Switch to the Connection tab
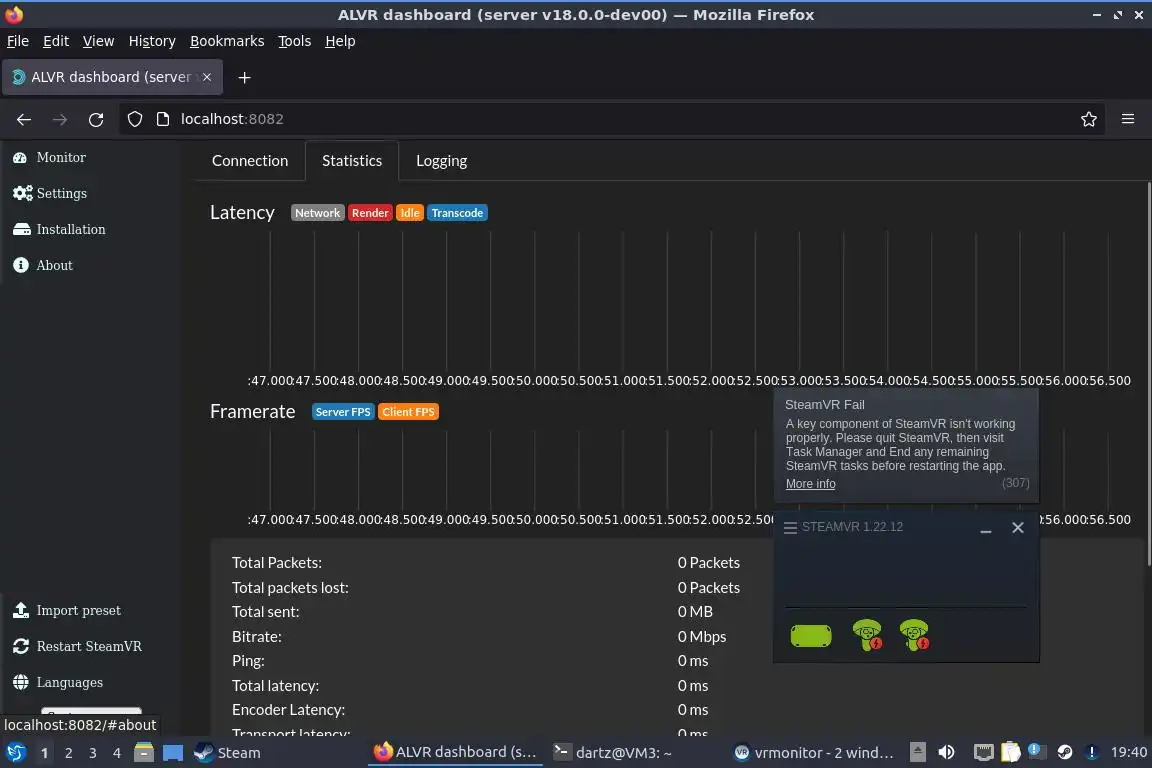 (x=250, y=161)
